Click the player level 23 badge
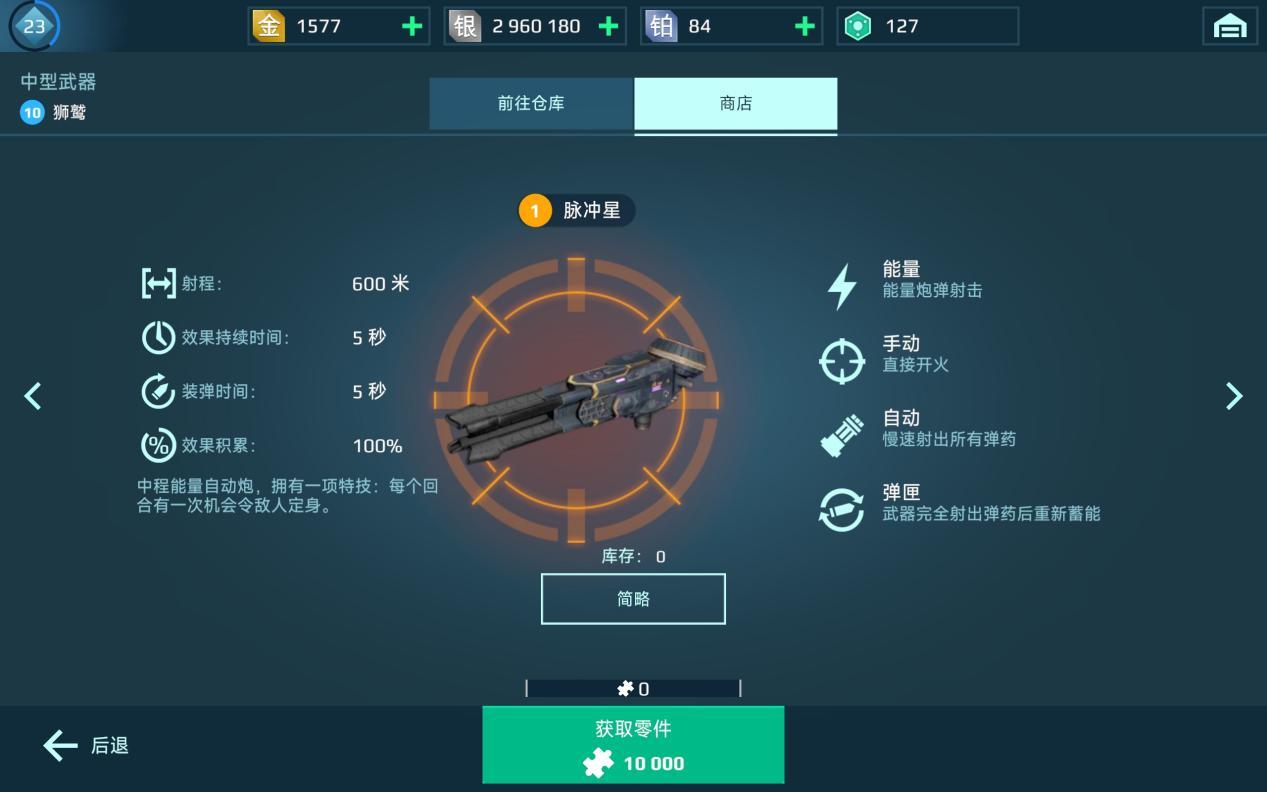Screen dimensions: 1267x792 [34, 26]
